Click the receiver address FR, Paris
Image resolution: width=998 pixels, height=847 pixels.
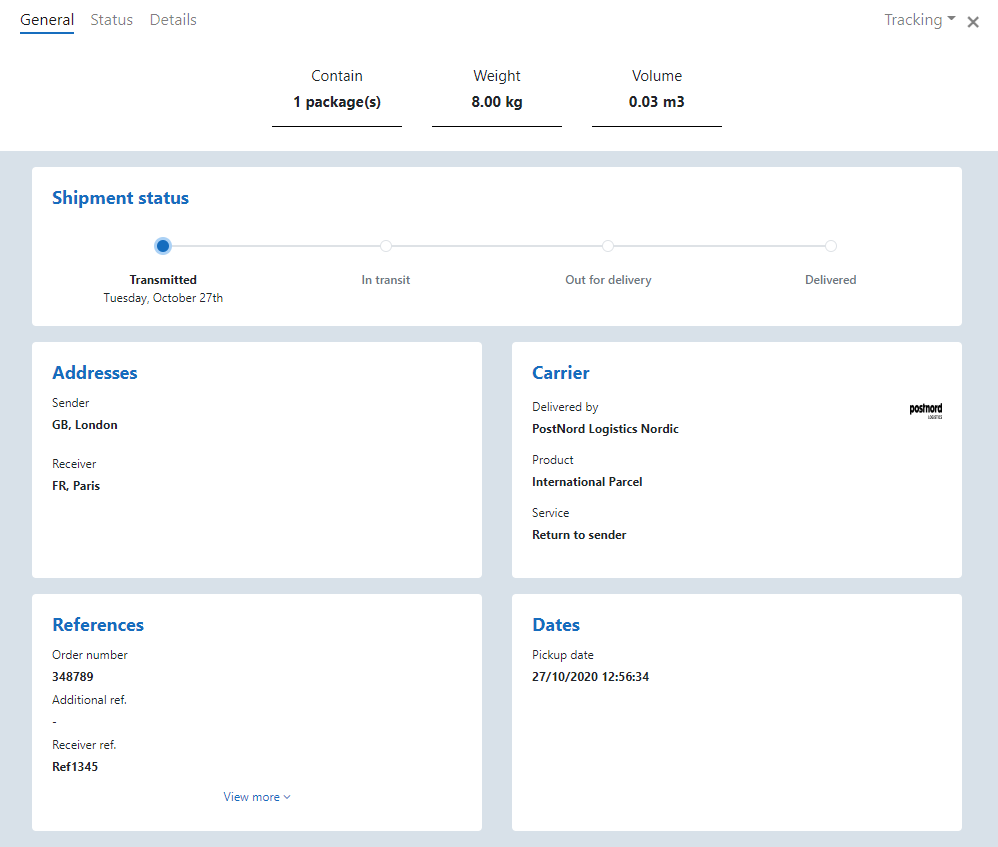coord(76,486)
